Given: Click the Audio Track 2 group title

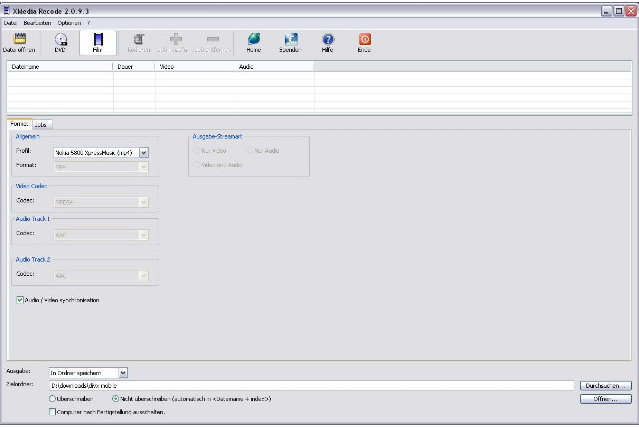Looking at the screenshot, I should 33,260.
